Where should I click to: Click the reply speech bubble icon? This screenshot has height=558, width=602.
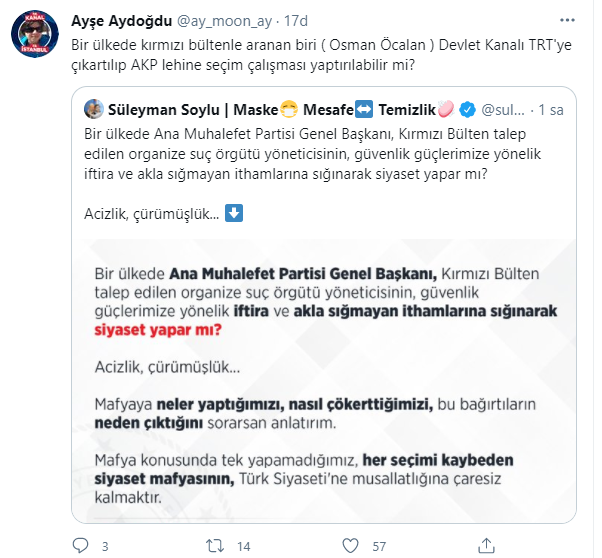pyautogui.click(x=82, y=546)
